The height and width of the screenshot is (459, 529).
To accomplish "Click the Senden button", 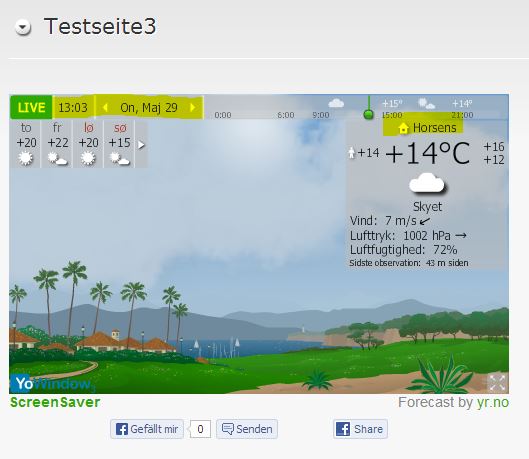I will [x=247, y=429].
